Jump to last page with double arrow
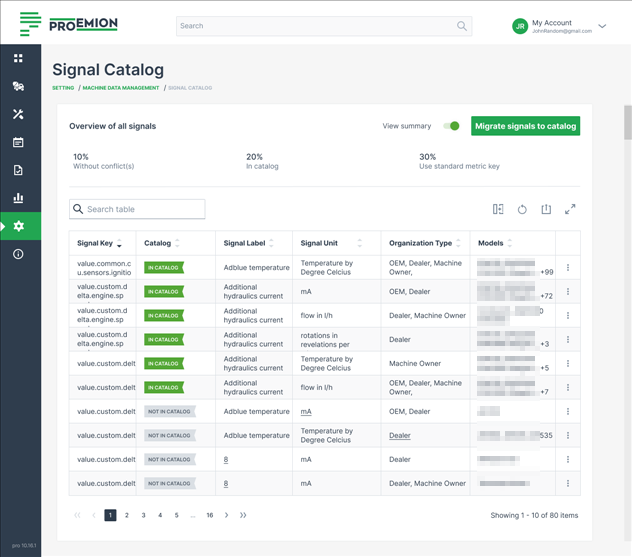The height and width of the screenshot is (557, 632). click(x=243, y=515)
